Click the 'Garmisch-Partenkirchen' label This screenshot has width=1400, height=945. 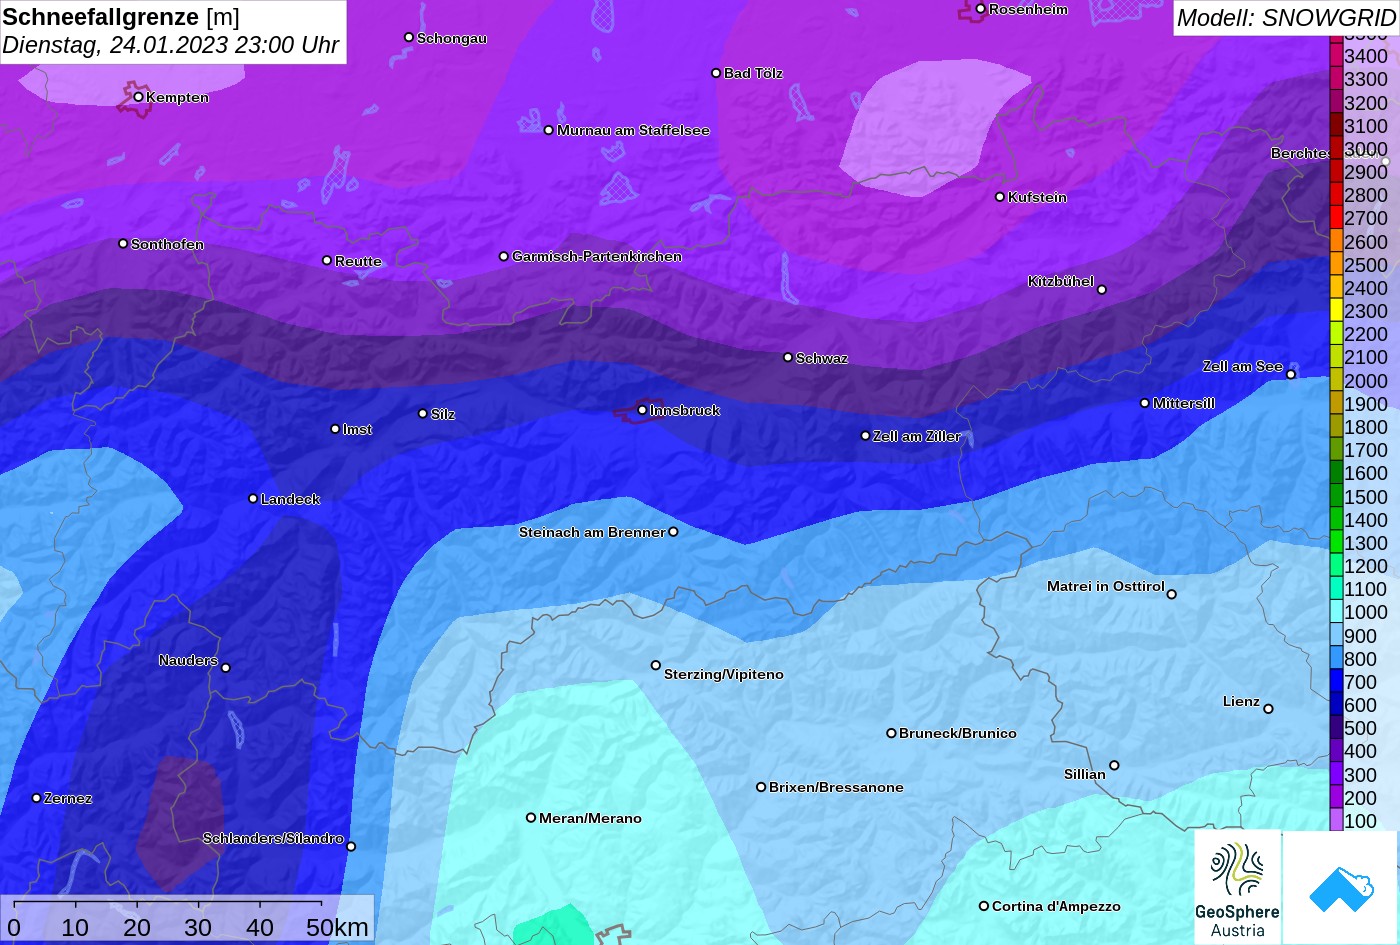tap(597, 257)
